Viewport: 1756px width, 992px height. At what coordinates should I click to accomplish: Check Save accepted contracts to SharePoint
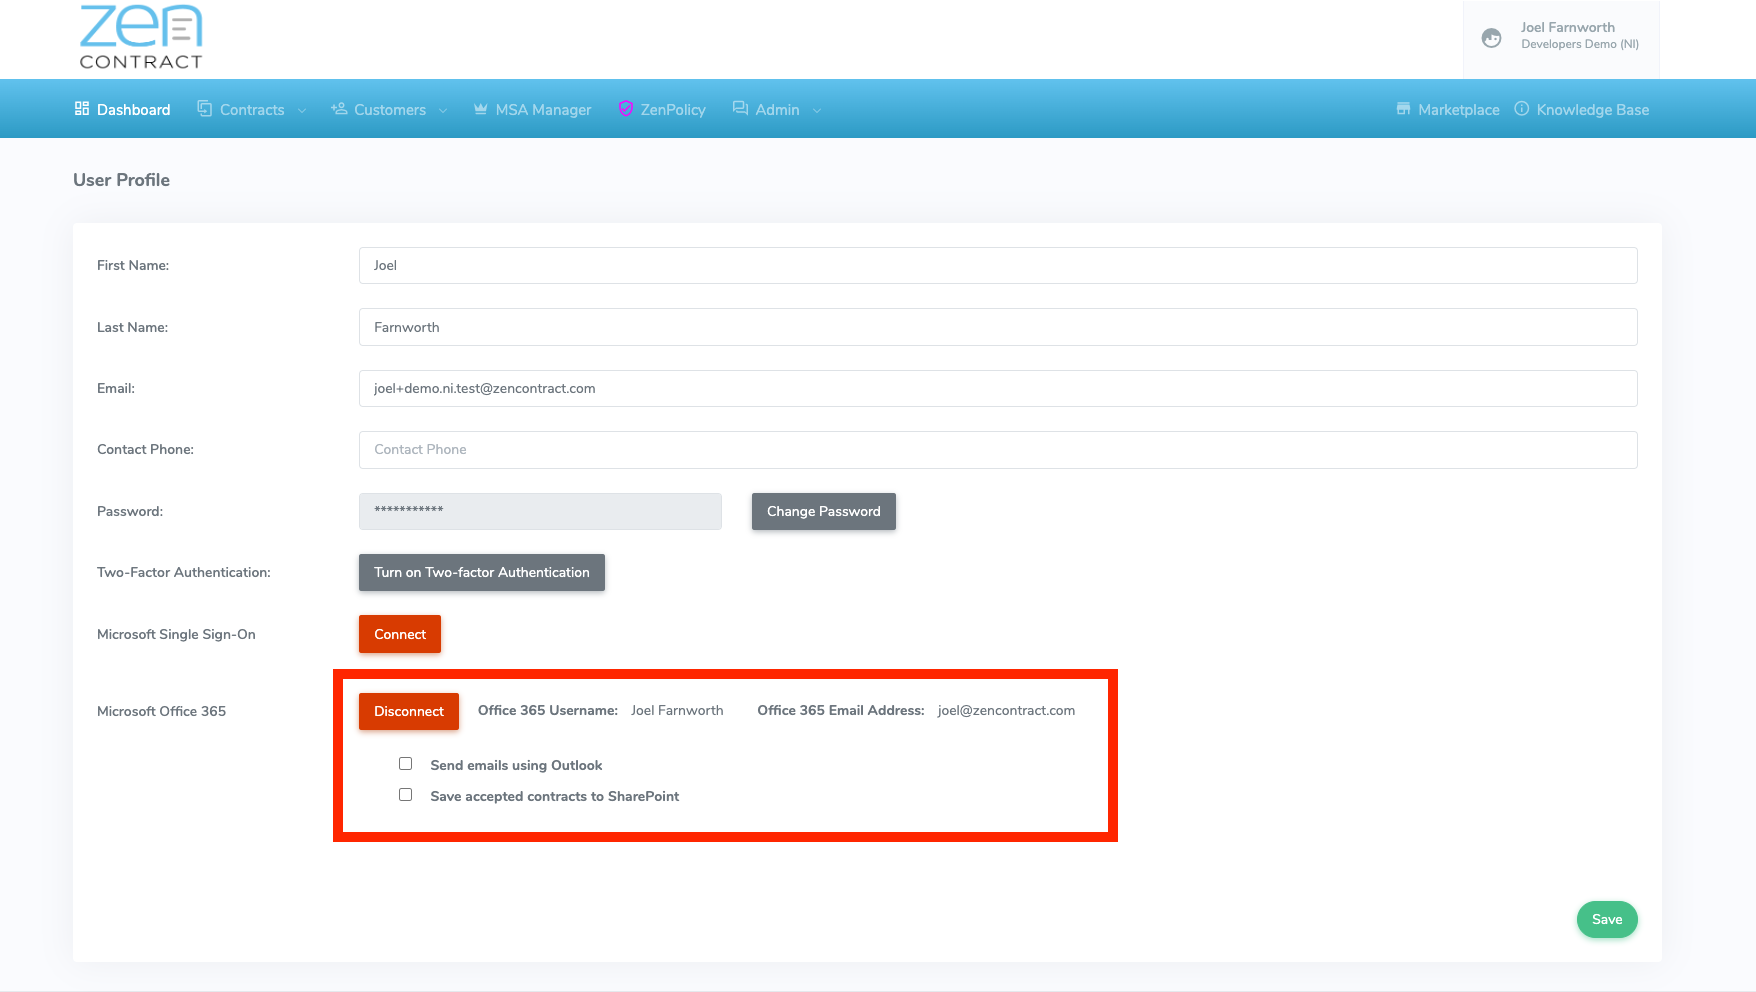[x=405, y=794]
